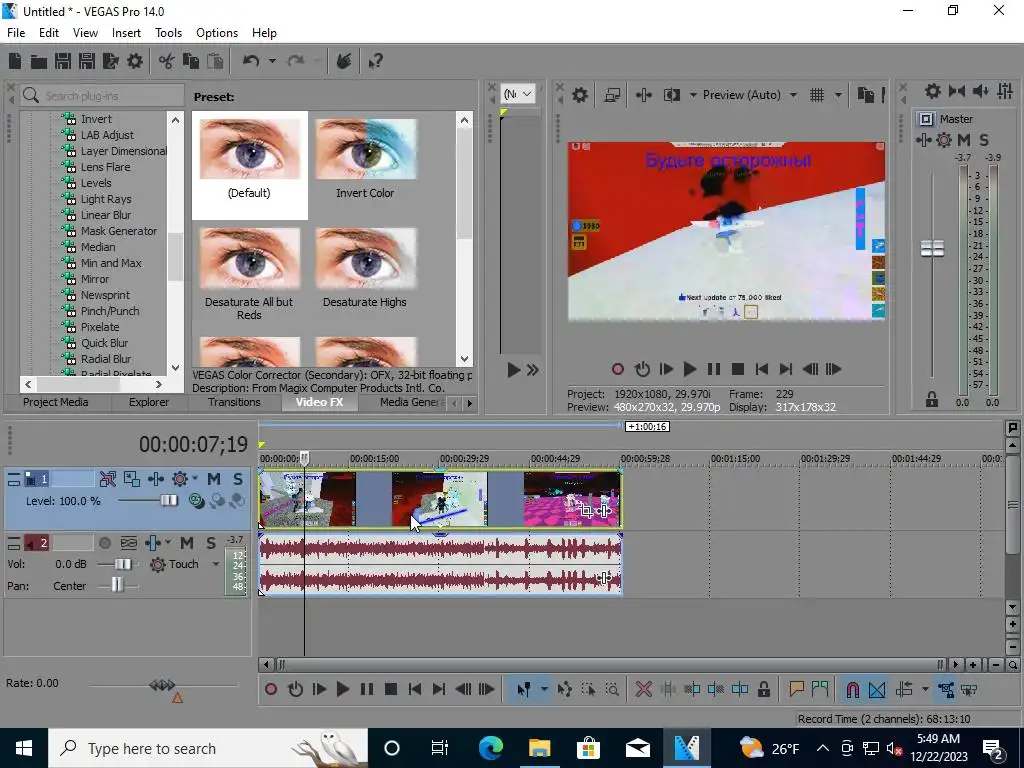Toggle automatic crossfades icon
1024x768 pixels.
point(876,689)
